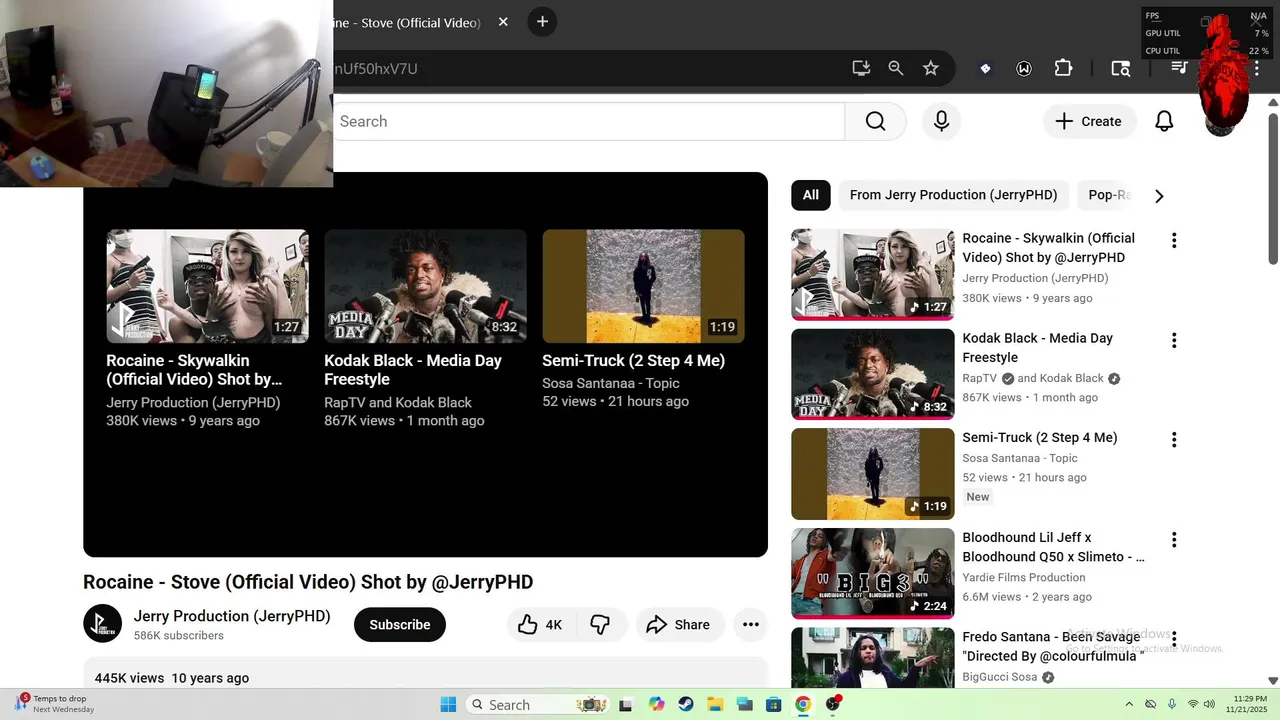Expand chip list with right chevron
Image resolution: width=1280 pixels, height=720 pixels.
(x=1159, y=196)
